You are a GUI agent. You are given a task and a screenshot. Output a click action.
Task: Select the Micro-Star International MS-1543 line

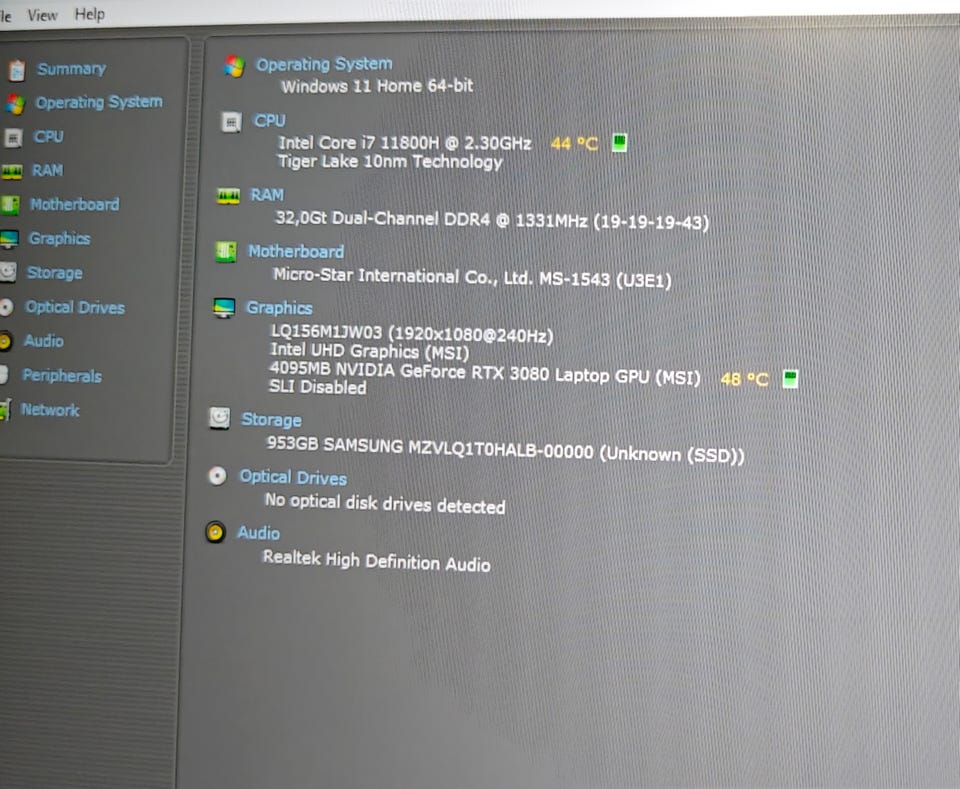pos(472,277)
